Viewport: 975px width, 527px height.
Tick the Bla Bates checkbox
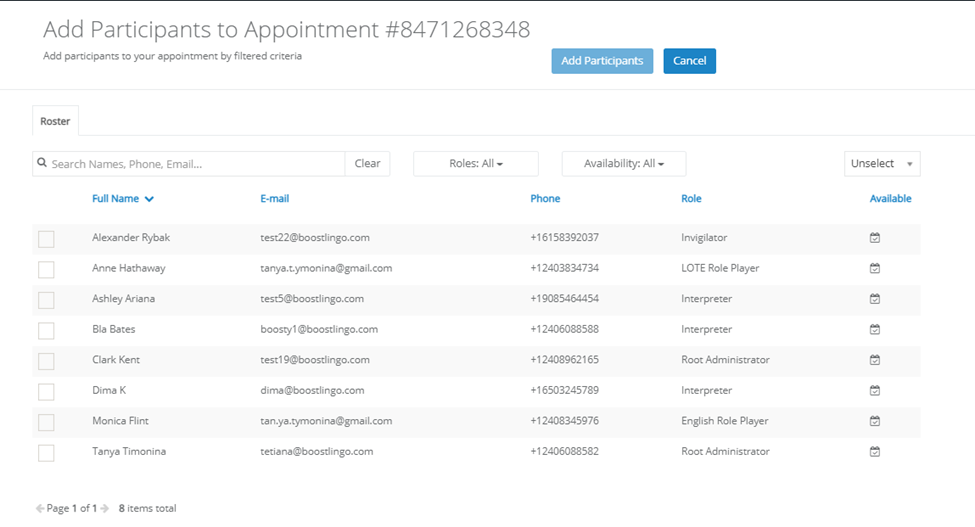(46, 331)
